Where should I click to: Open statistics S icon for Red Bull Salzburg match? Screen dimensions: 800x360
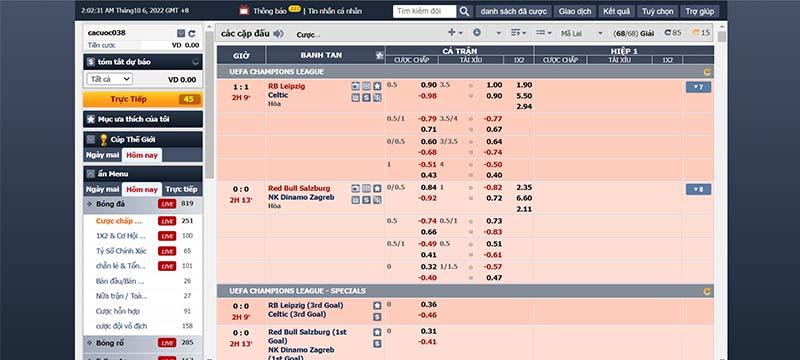[x=366, y=199]
